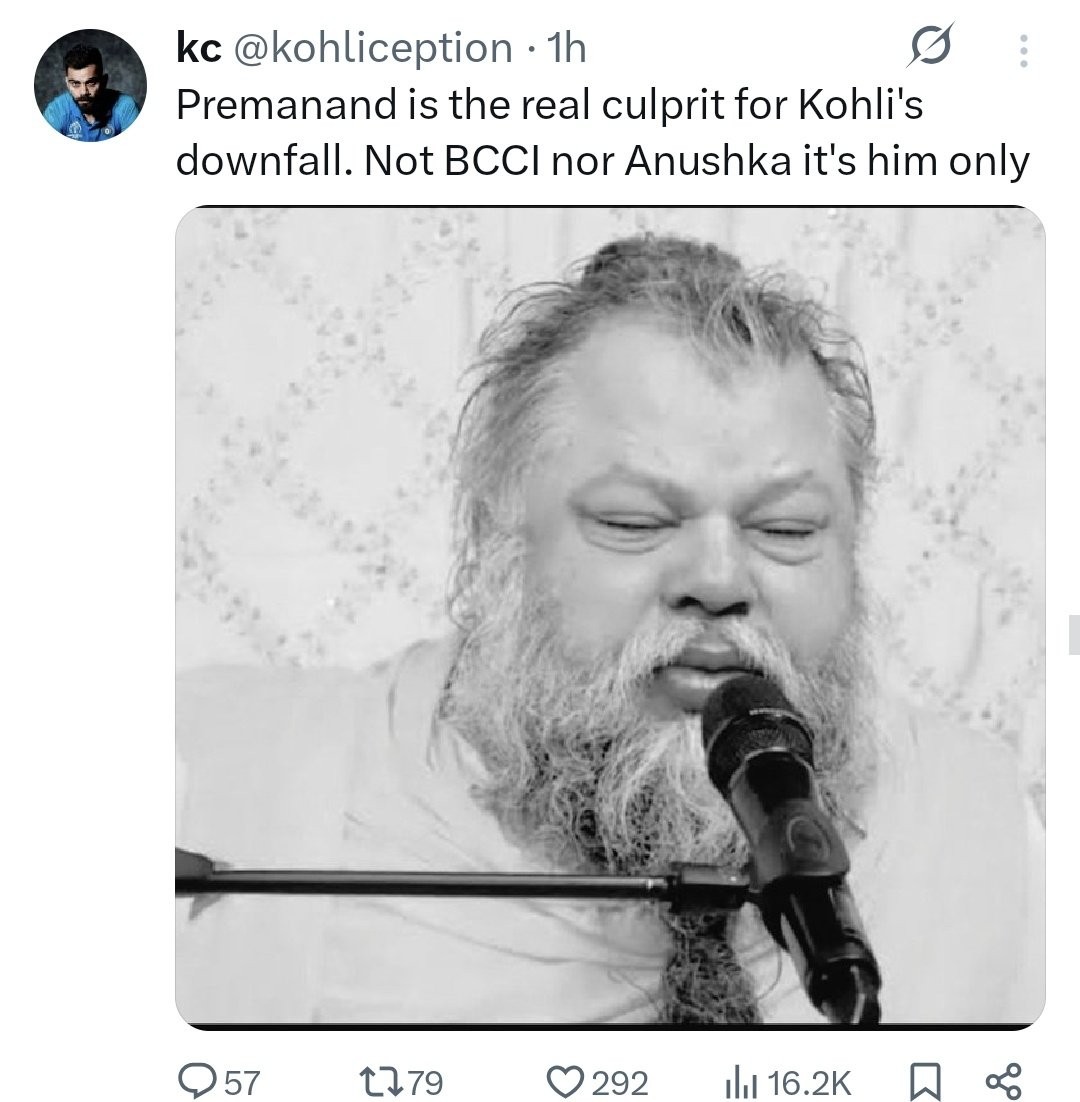1080x1102 pixels.
Task: Open kc's profile avatar picture
Action: (91, 85)
